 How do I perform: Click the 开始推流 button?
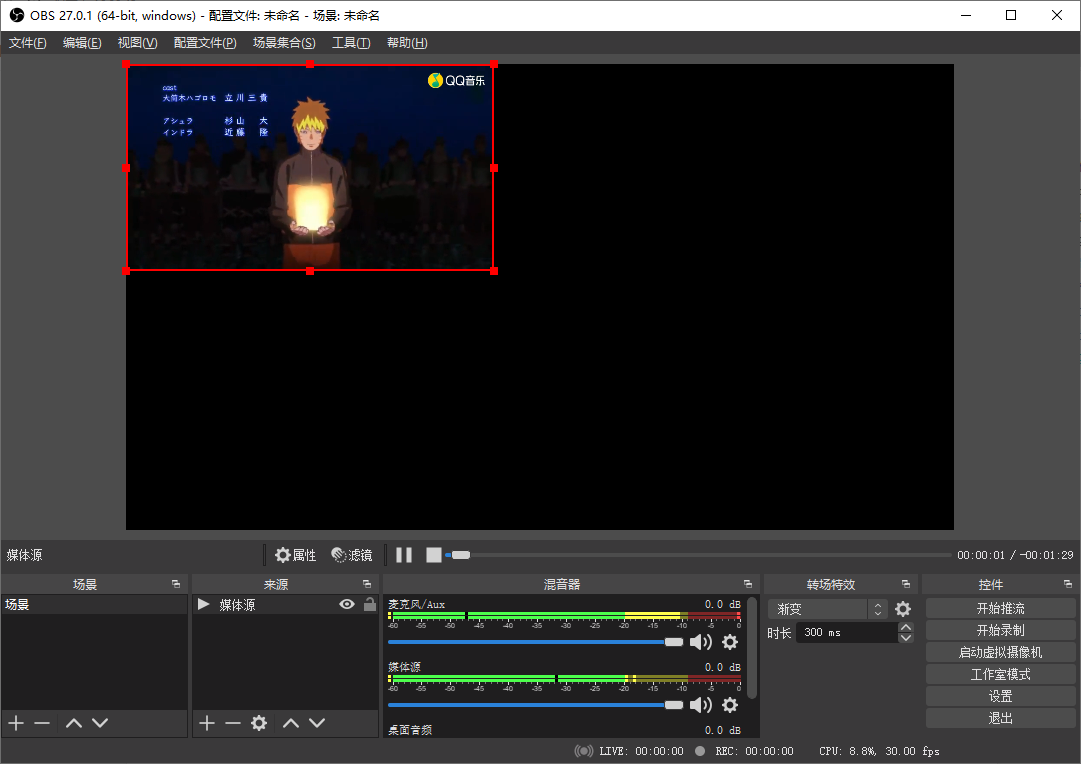[x=1000, y=608]
